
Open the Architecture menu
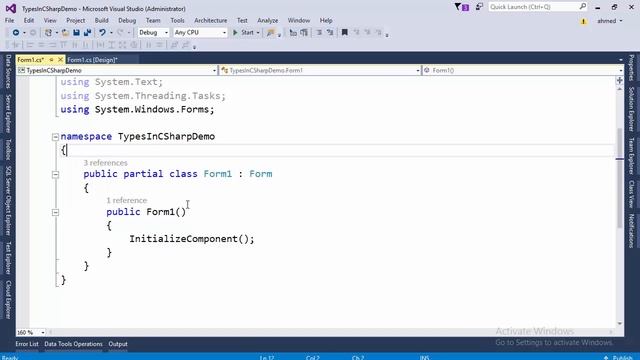211,20
